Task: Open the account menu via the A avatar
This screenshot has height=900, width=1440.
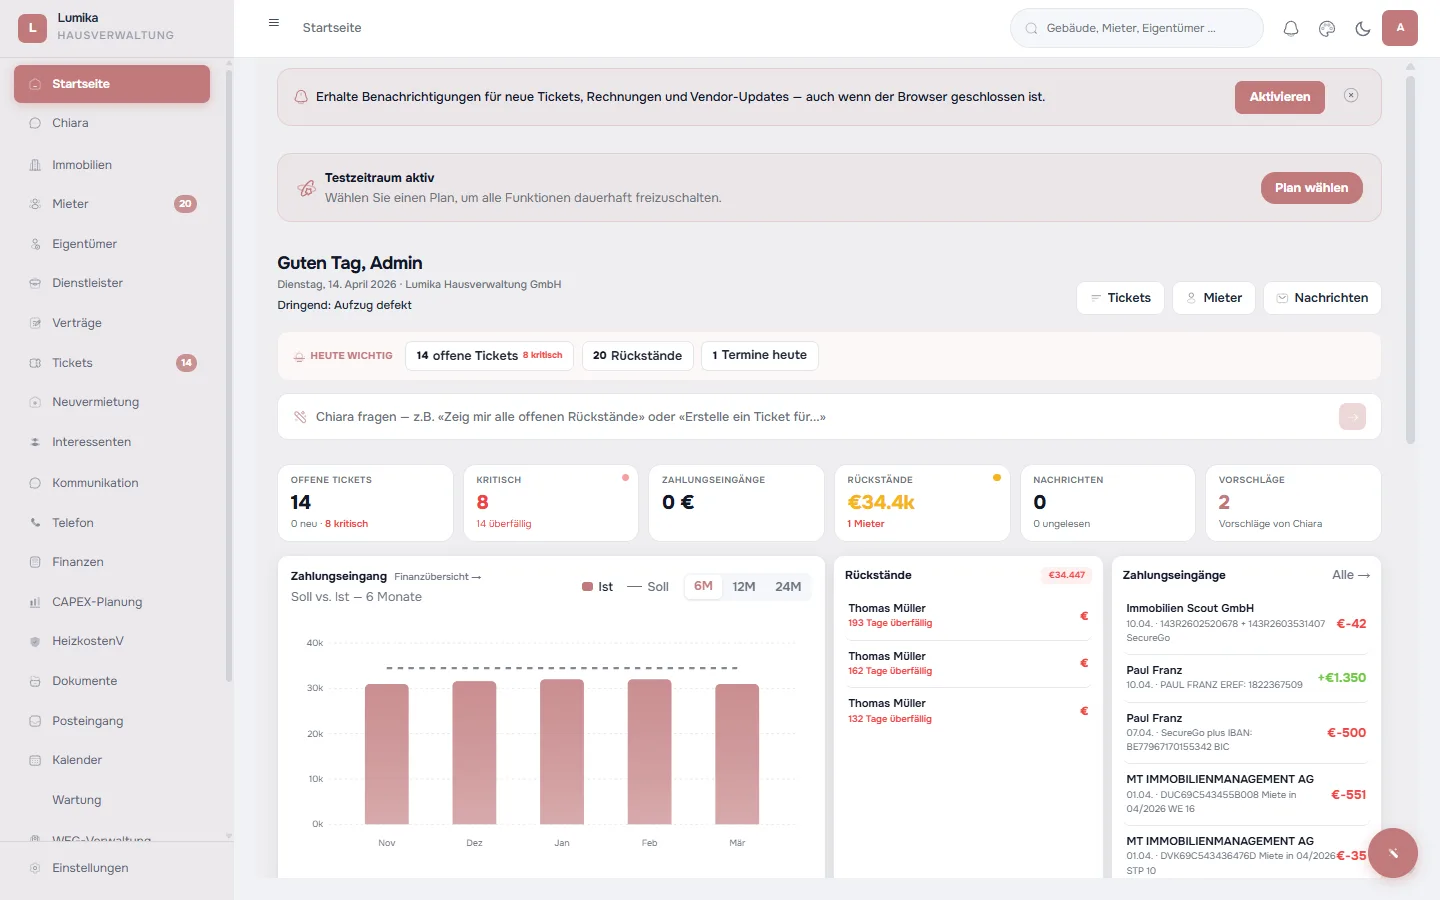Action: point(1400,28)
